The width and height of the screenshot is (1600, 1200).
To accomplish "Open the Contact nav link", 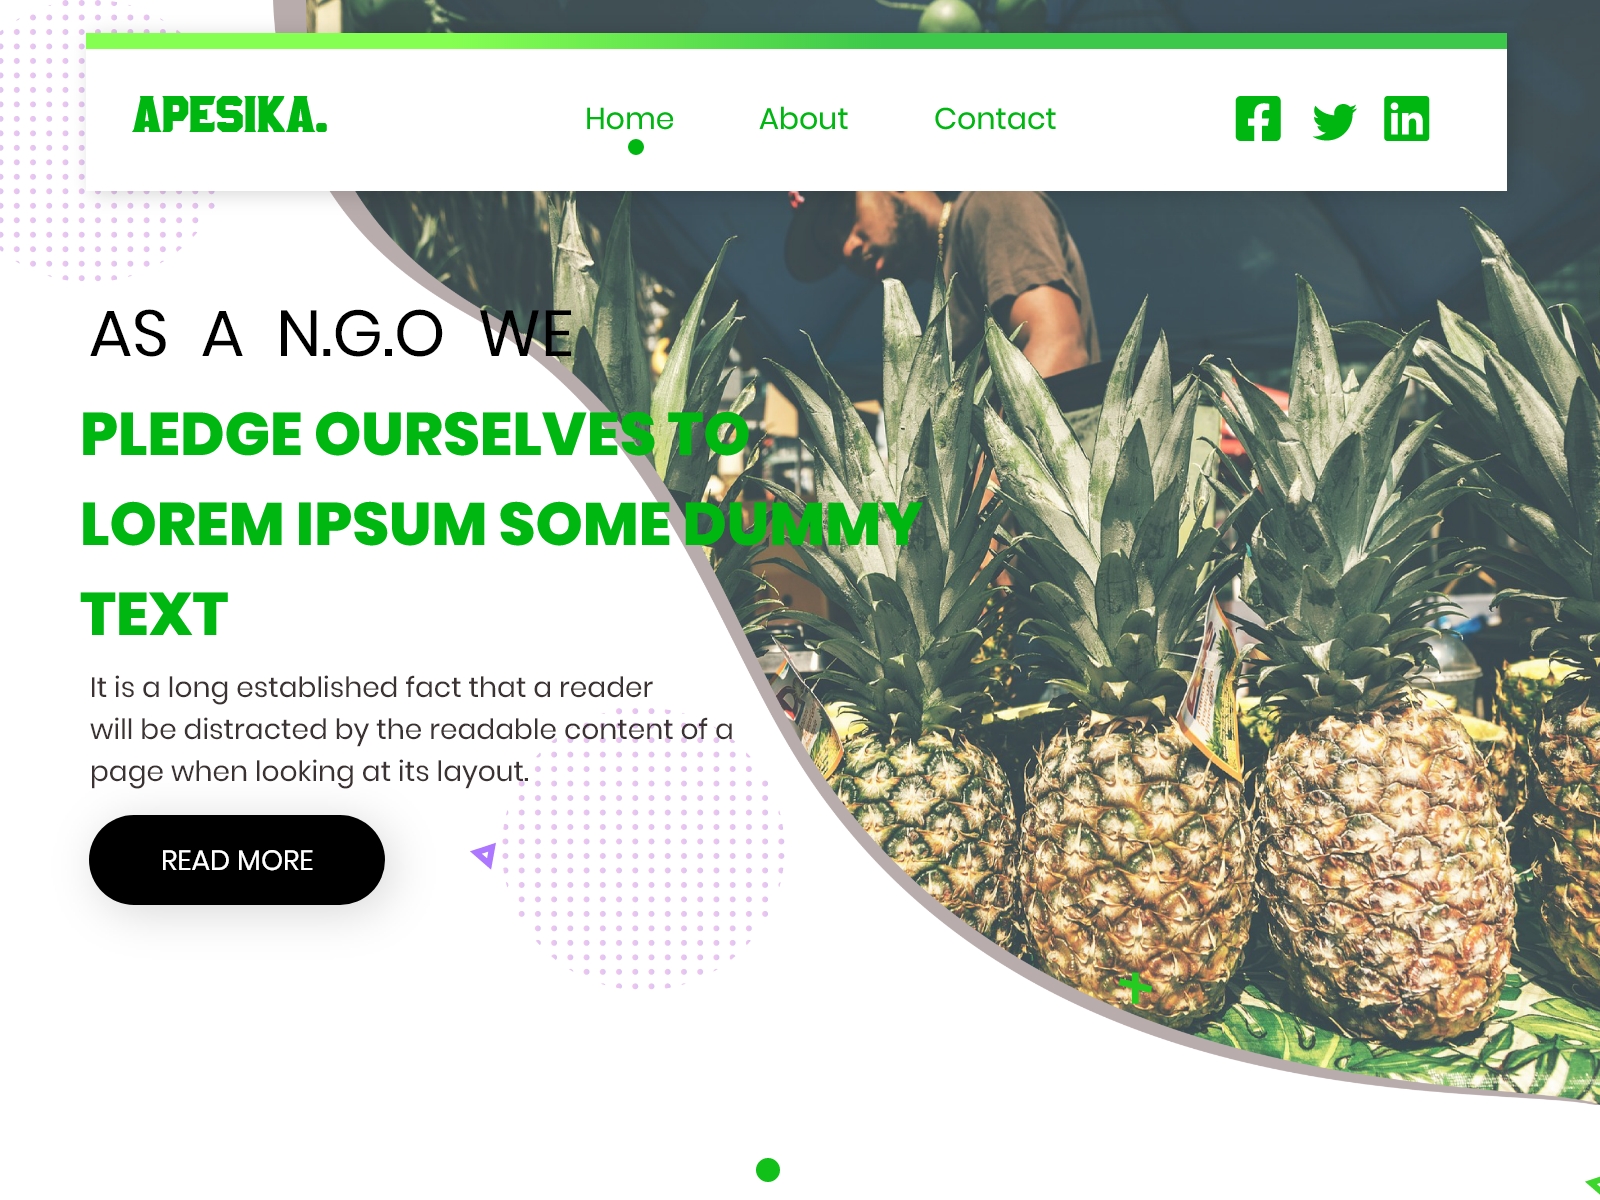I will point(995,119).
